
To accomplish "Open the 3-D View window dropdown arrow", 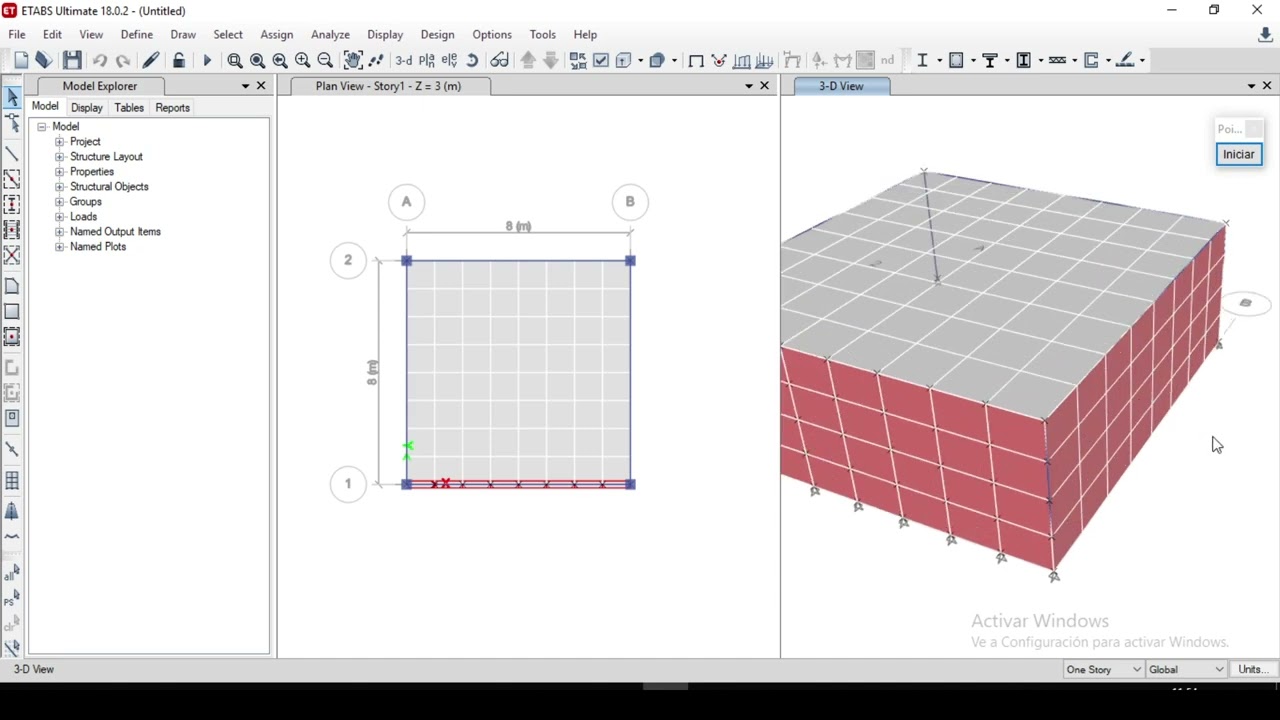I will [x=1251, y=86].
